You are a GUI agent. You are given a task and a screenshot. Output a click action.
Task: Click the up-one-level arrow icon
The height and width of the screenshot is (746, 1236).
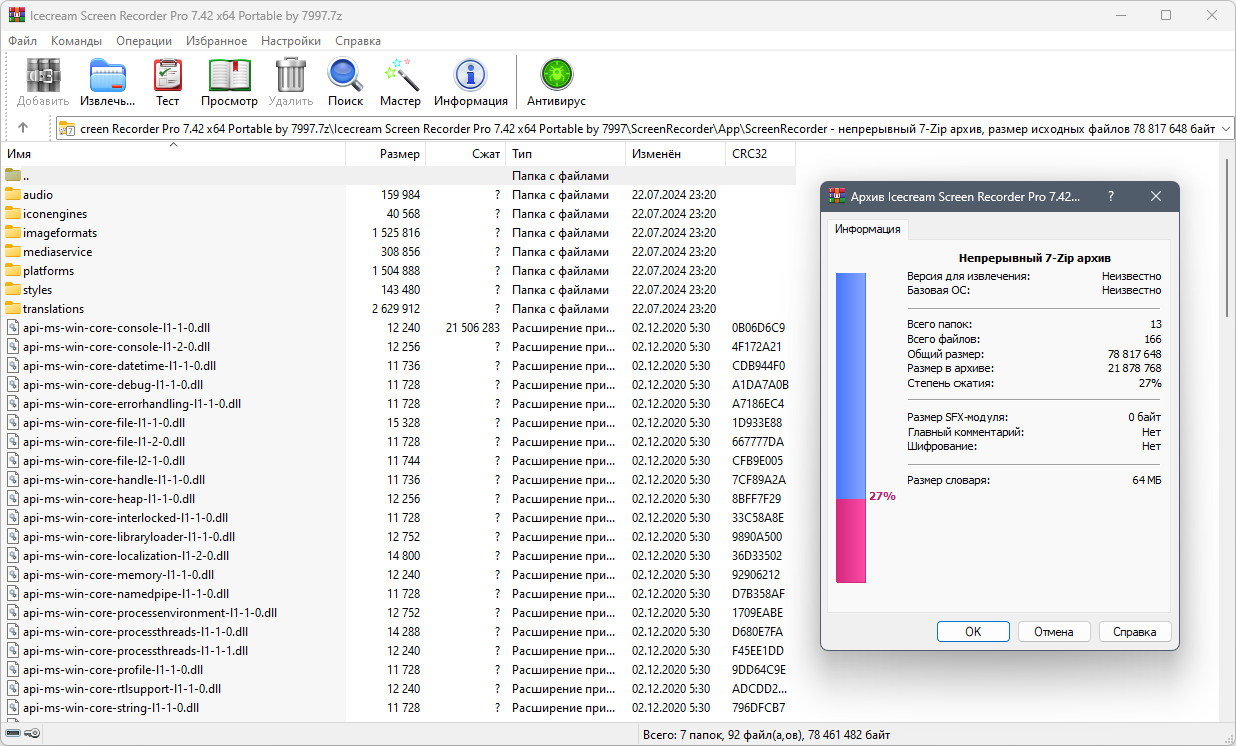23,128
